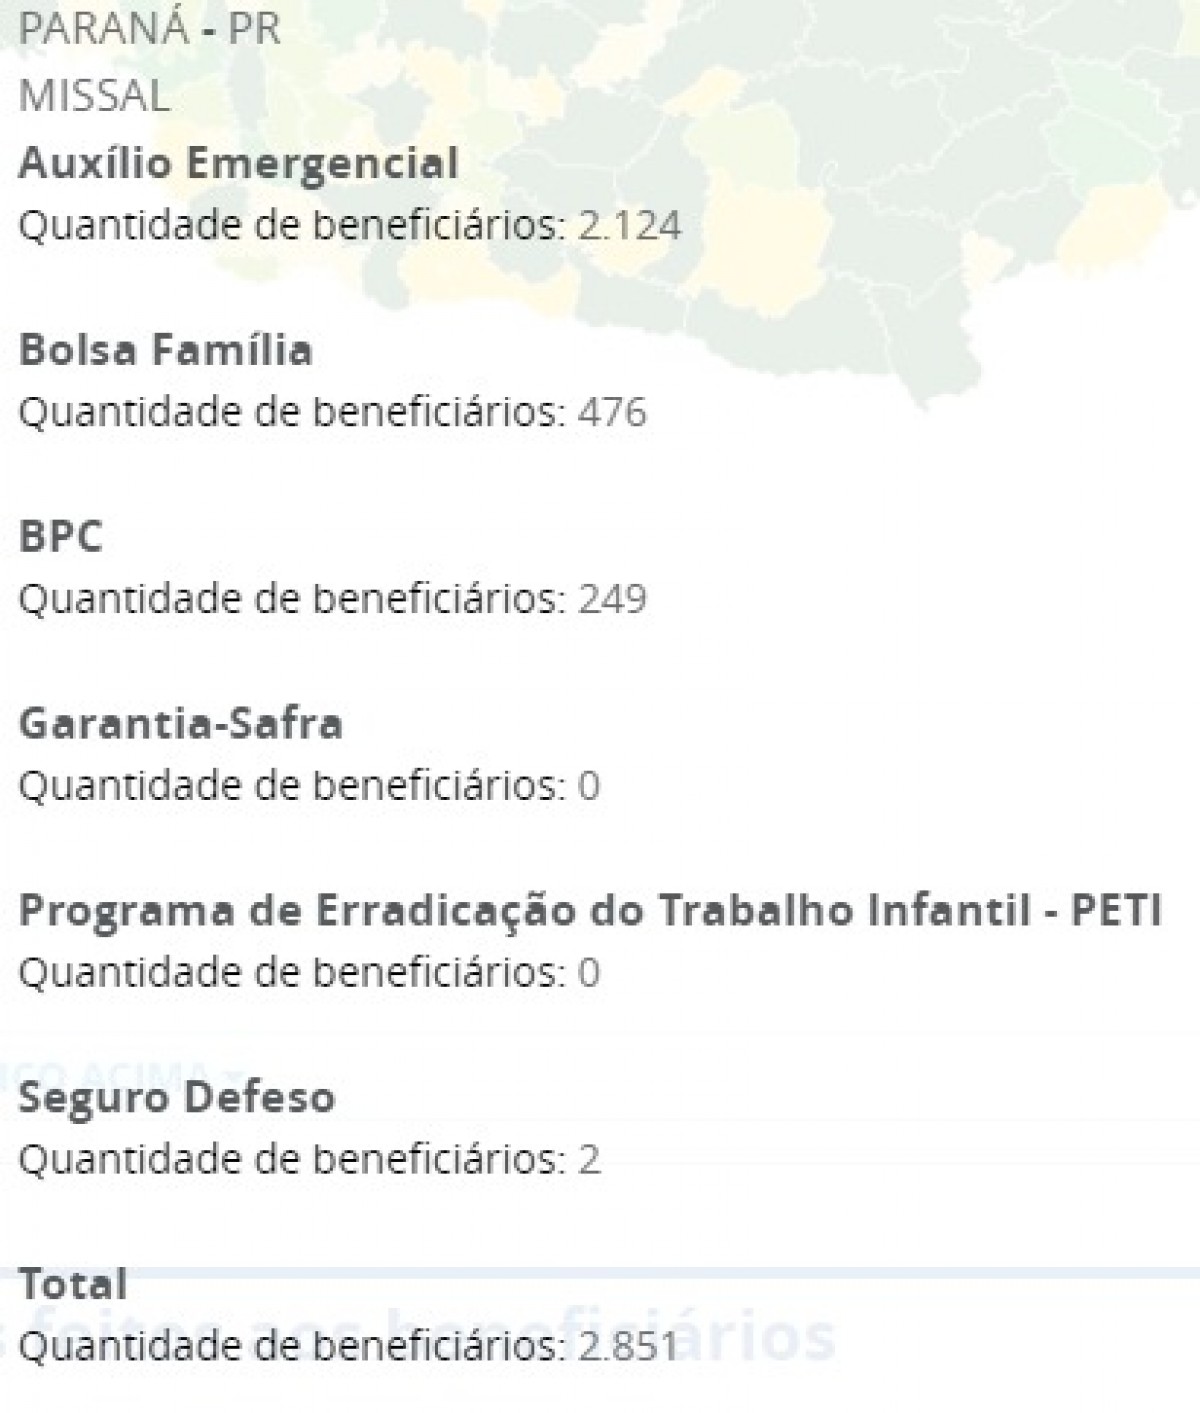This screenshot has height=1413, width=1200.
Task: Click the PARANÁ - PR state label
Action: (150, 29)
